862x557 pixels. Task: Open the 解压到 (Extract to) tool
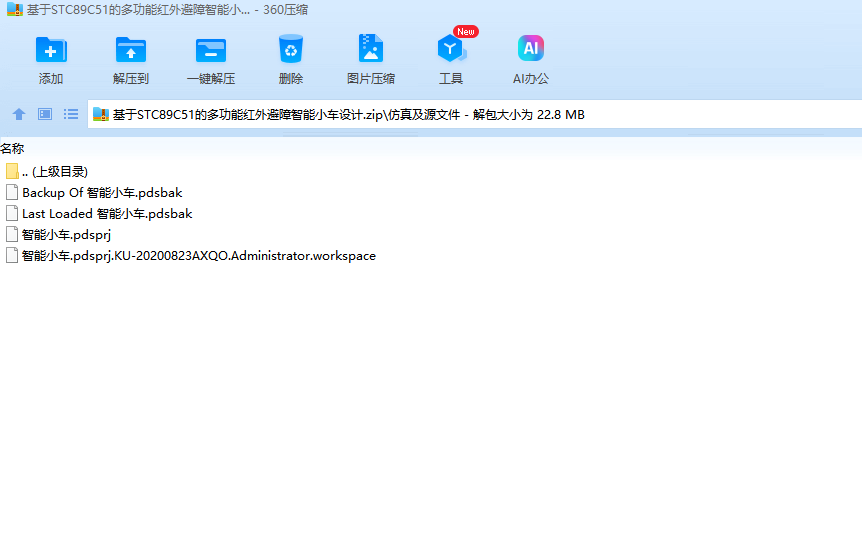tap(130, 59)
